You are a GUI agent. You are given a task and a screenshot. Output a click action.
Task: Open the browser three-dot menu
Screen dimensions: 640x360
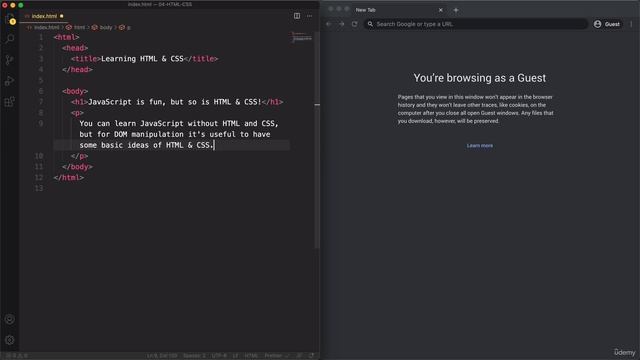pyautogui.click(x=631, y=24)
